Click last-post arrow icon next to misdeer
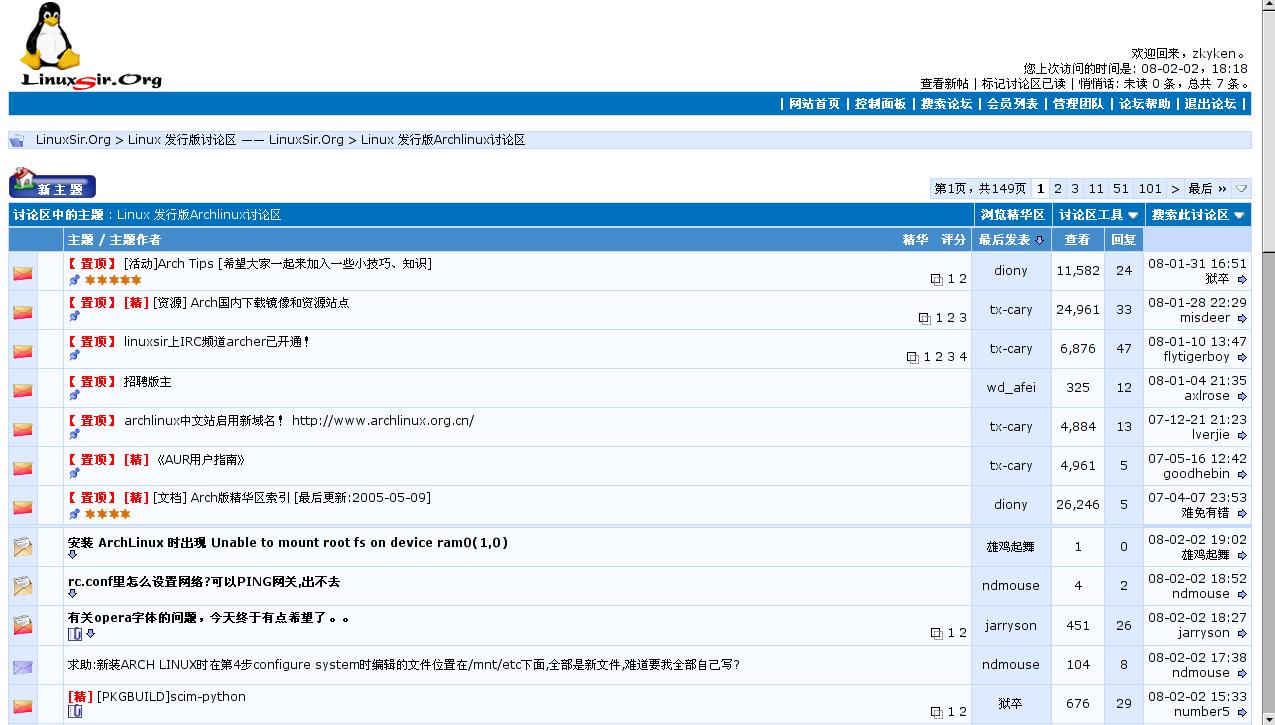1275x725 pixels. (1242, 319)
